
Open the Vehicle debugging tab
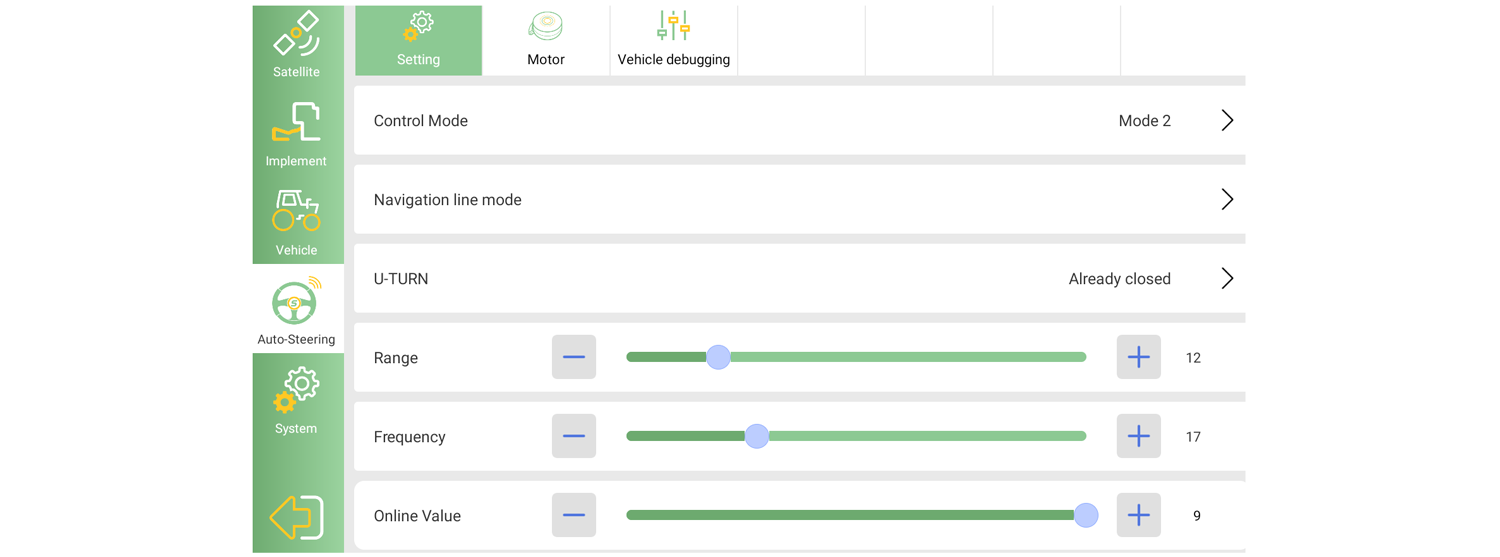point(673,40)
